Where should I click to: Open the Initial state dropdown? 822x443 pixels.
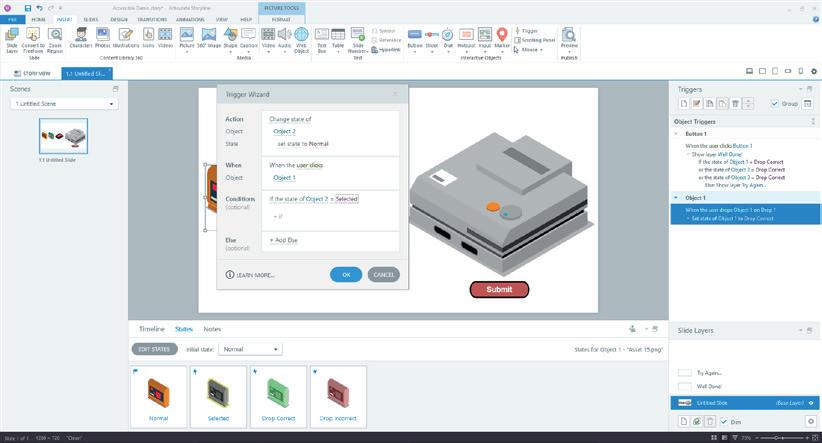250,349
